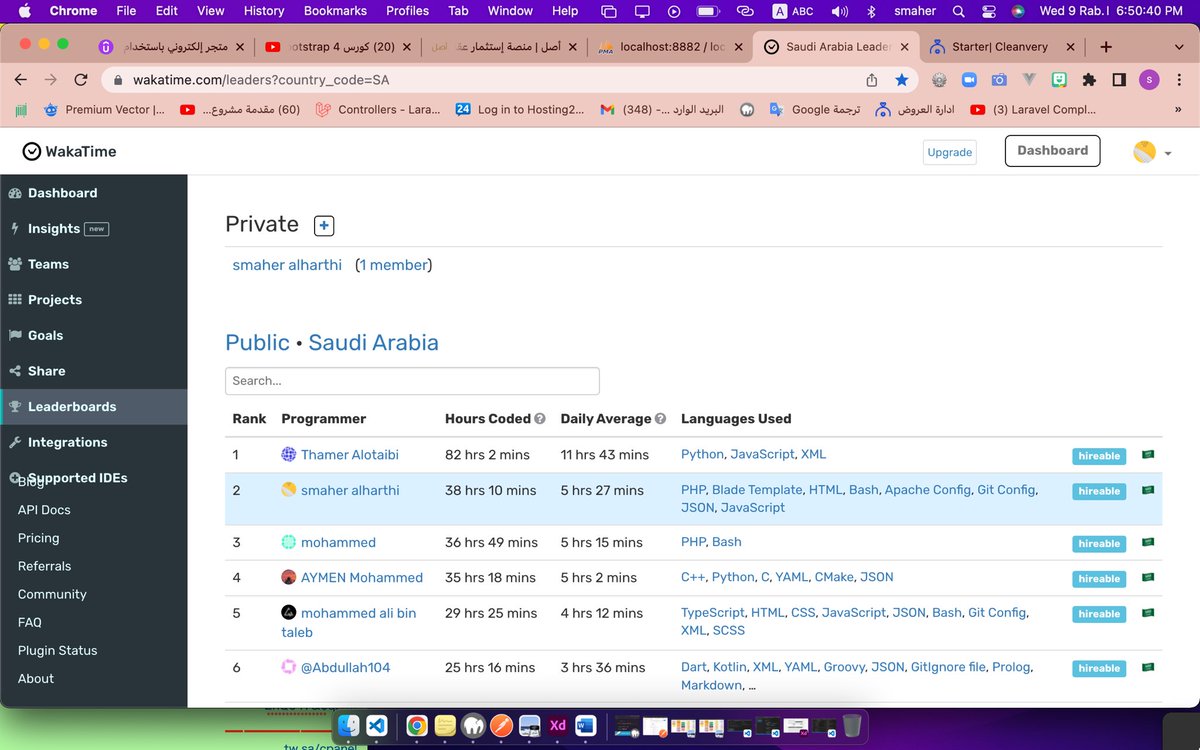Click the Python language link for Thamer Alotaibi

702,454
